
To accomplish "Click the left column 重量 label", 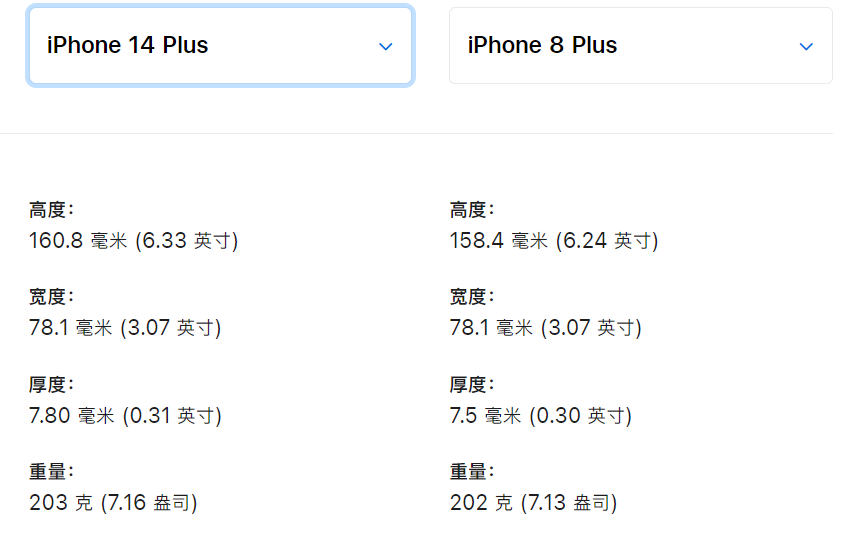I will [51, 472].
